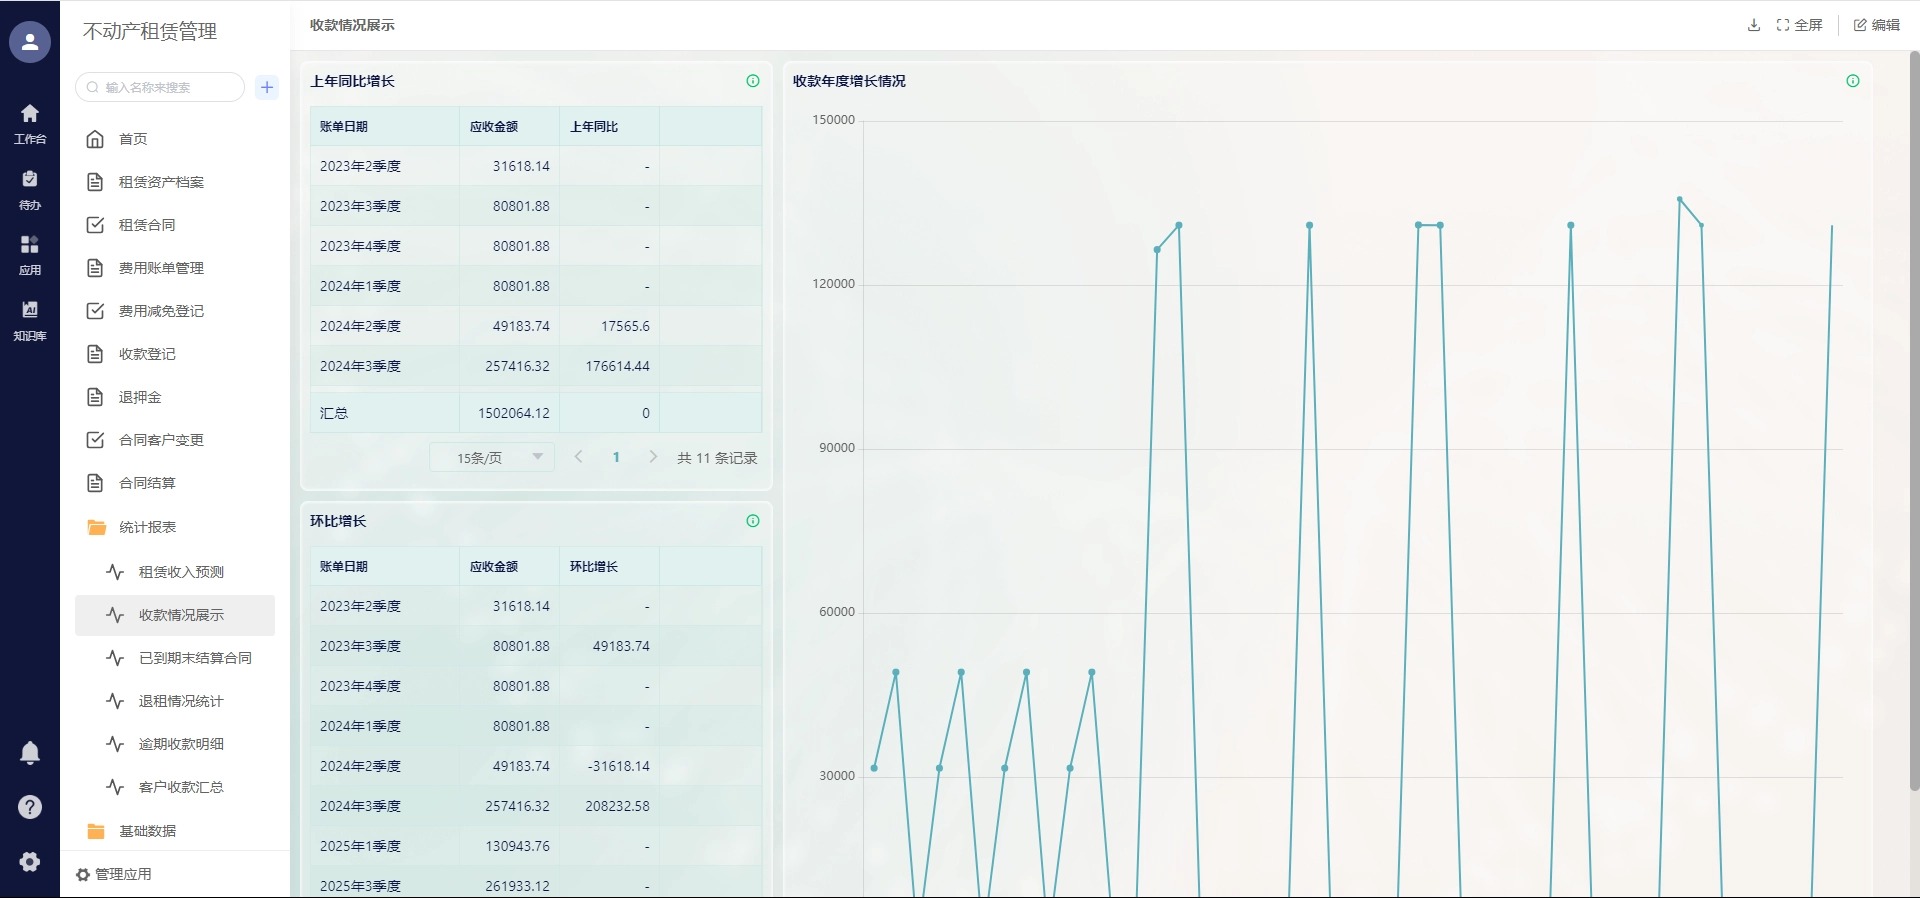Open 逾期收款明细 report
Image resolution: width=1920 pixels, height=898 pixels.
tap(181, 744)
